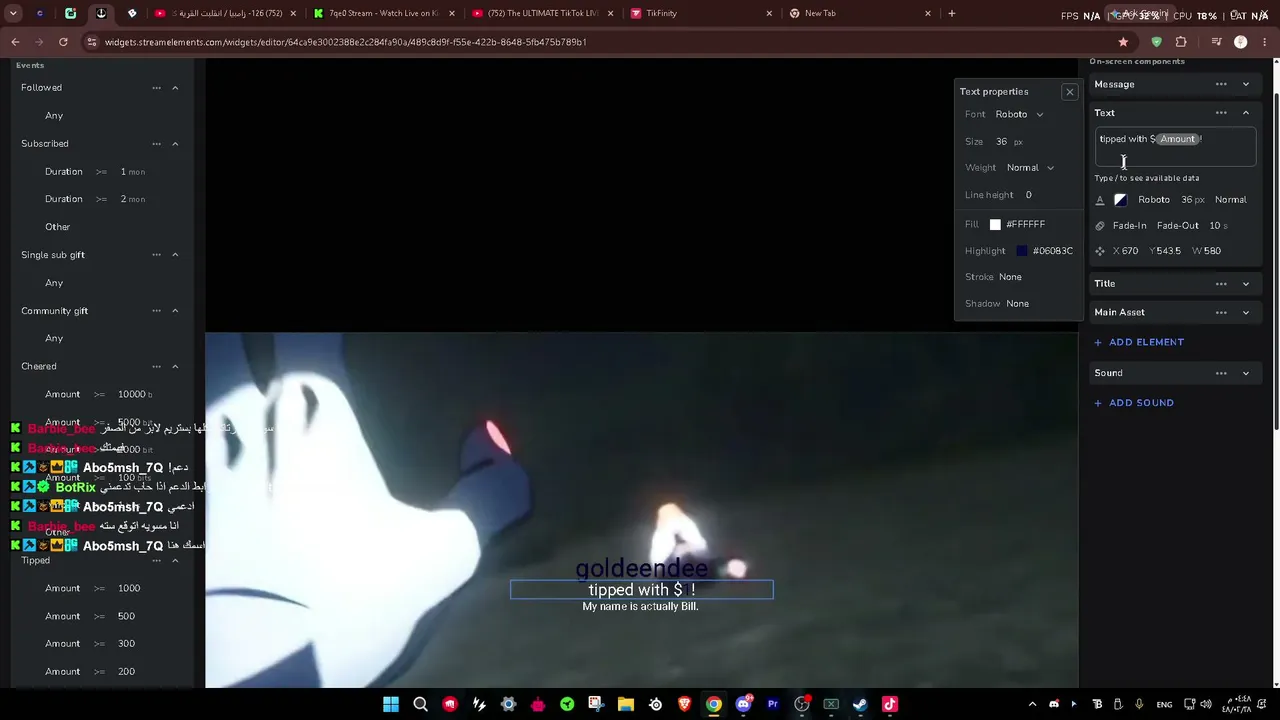Set the Shadow option showing None
The width and height of the screenshot is (1280, 720).
[x=1017, y=304]
